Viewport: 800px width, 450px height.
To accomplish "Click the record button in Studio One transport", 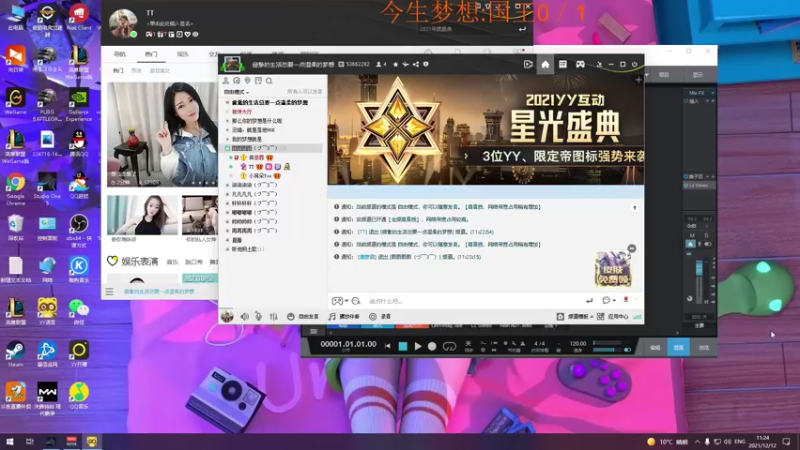I will (432, 346).
